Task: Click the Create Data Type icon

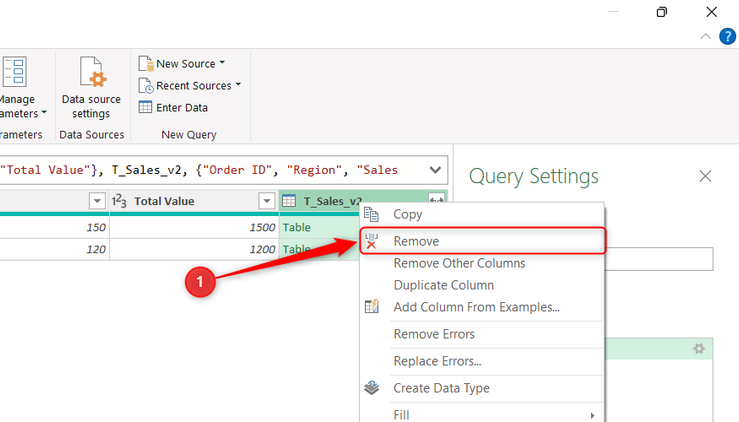Action: 372,388
